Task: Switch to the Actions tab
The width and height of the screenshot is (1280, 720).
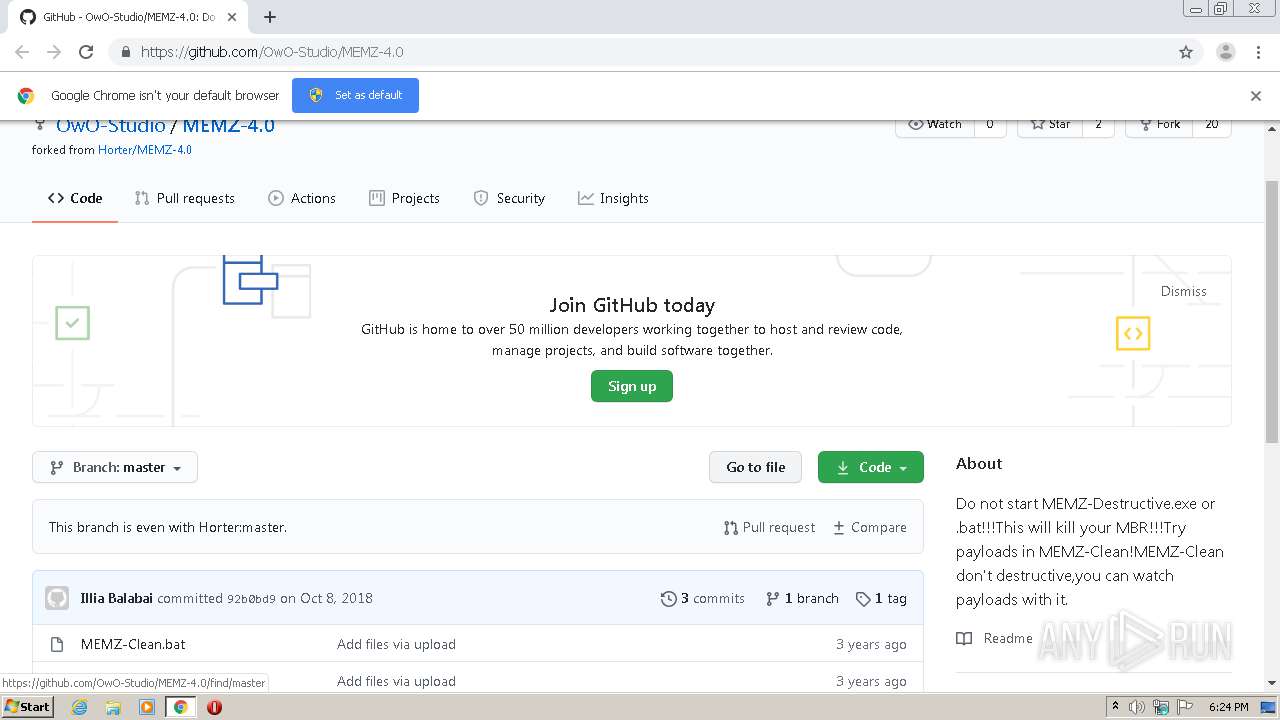Action: pyautogui.click(x=302, y=198)
